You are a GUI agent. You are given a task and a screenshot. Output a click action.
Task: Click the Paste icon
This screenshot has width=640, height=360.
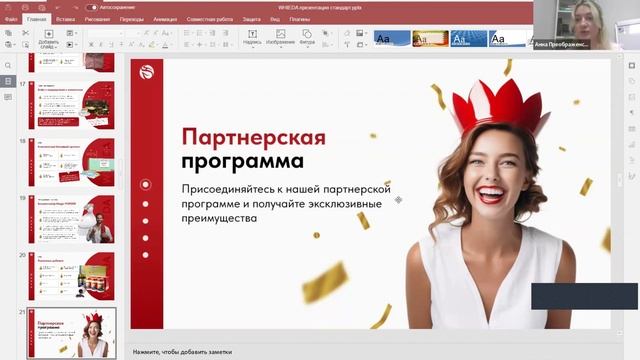click(x=9, y=44)
